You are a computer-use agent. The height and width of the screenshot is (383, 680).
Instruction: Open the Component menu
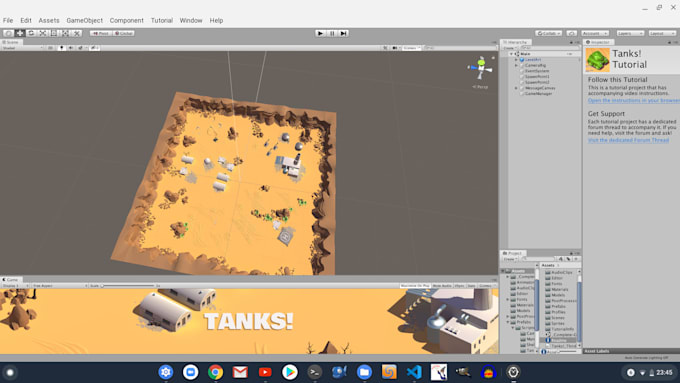[127, 20]
